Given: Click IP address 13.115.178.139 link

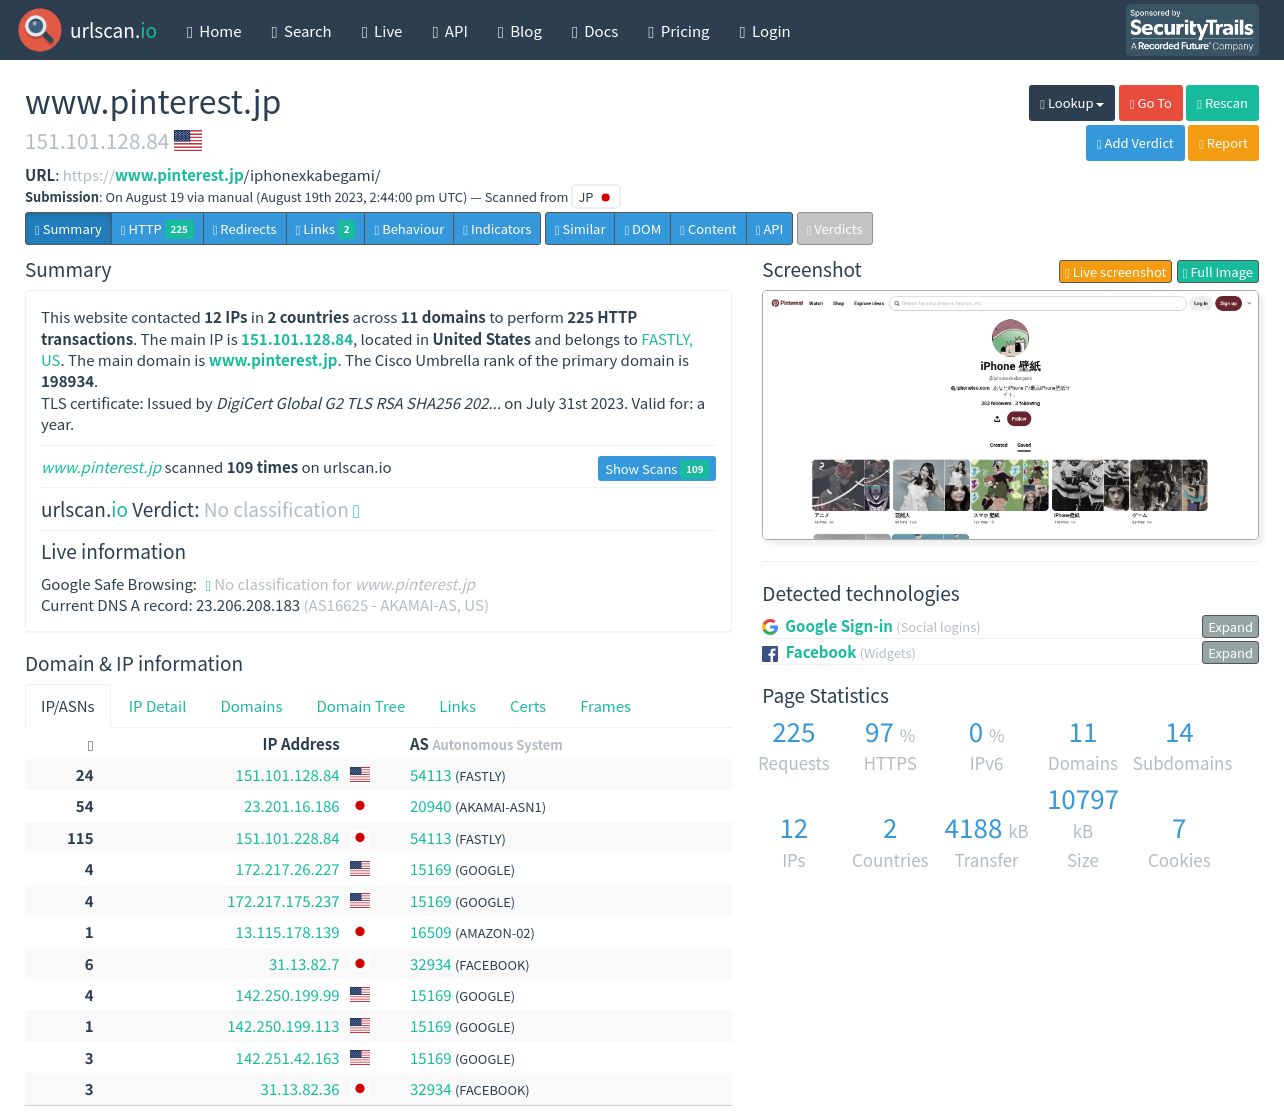Looking at the screenshot, I should coord(287,932).
